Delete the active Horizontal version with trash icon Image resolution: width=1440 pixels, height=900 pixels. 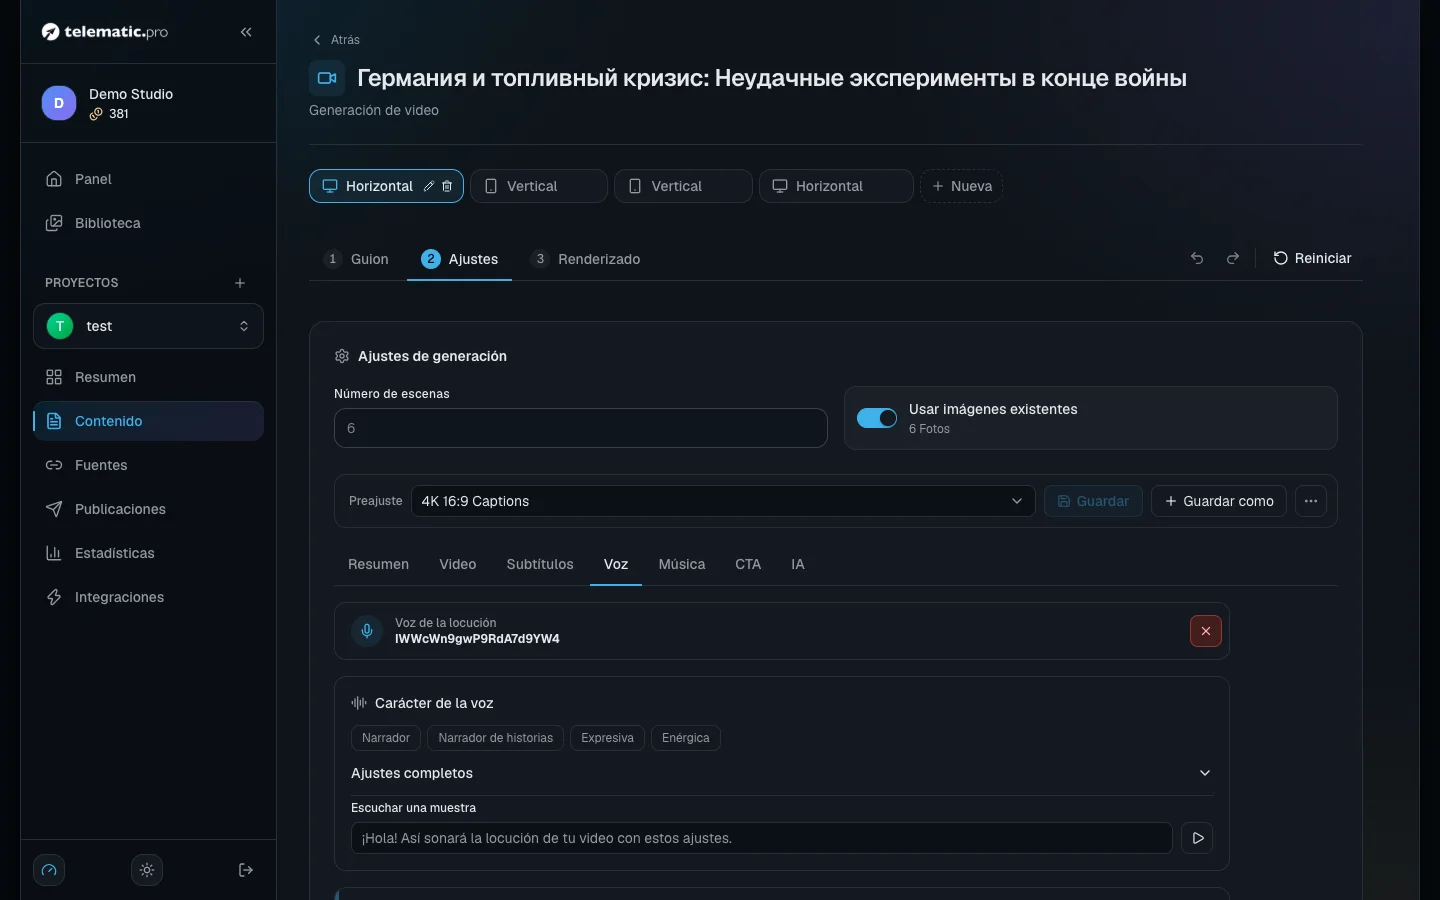[447, 186]
